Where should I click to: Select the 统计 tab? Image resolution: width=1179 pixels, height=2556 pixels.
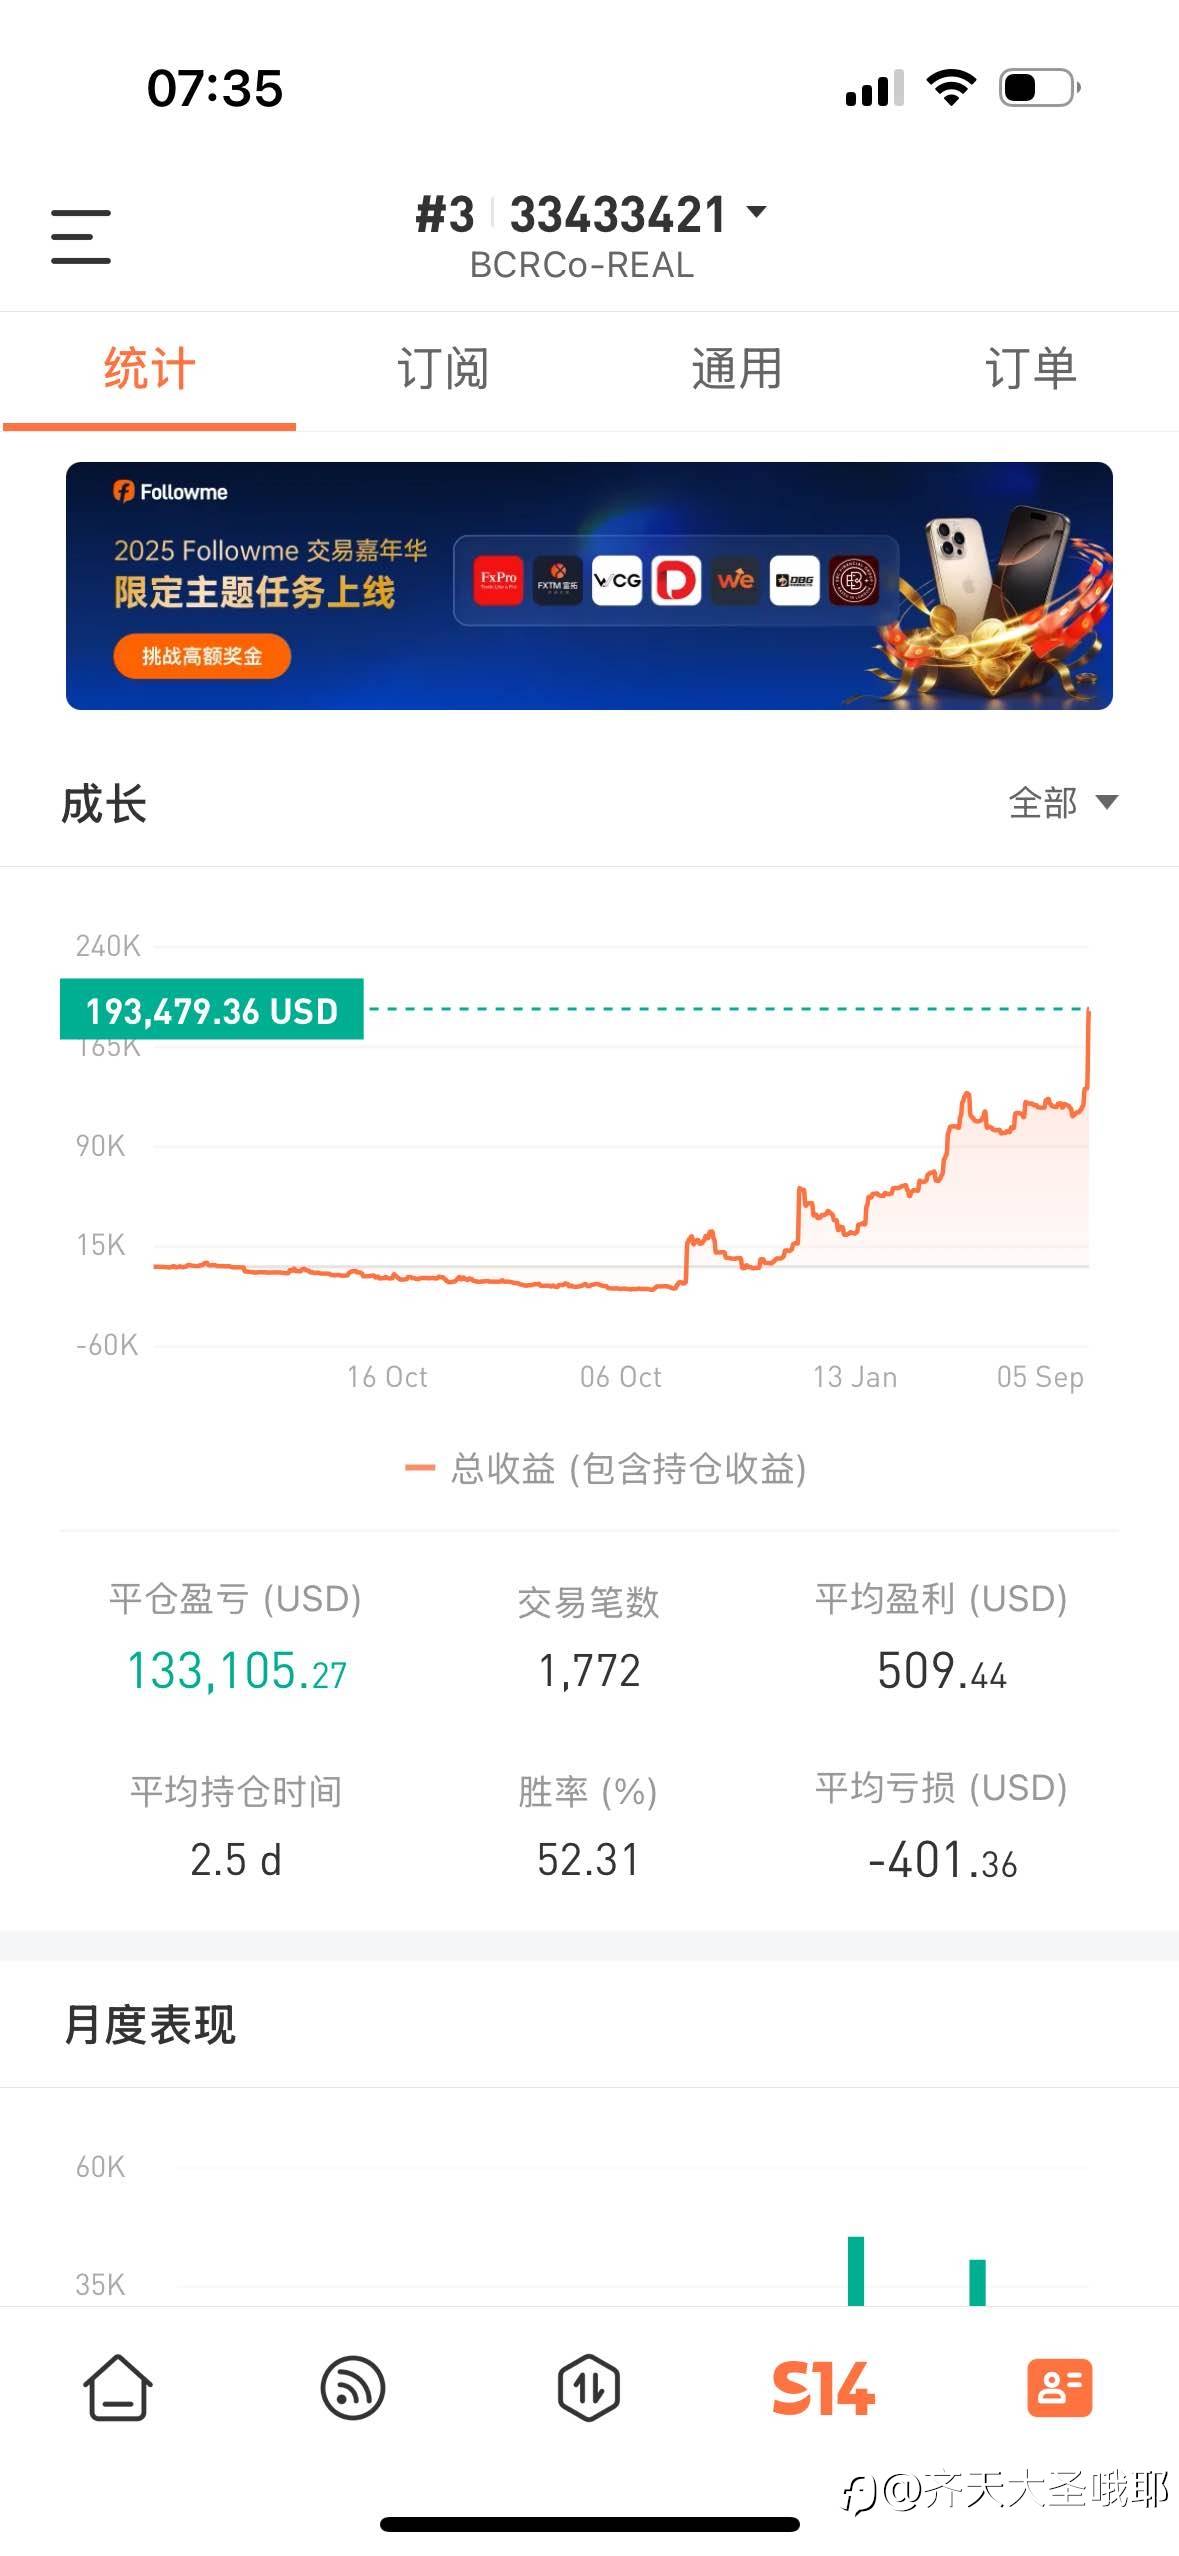(149, 369)
